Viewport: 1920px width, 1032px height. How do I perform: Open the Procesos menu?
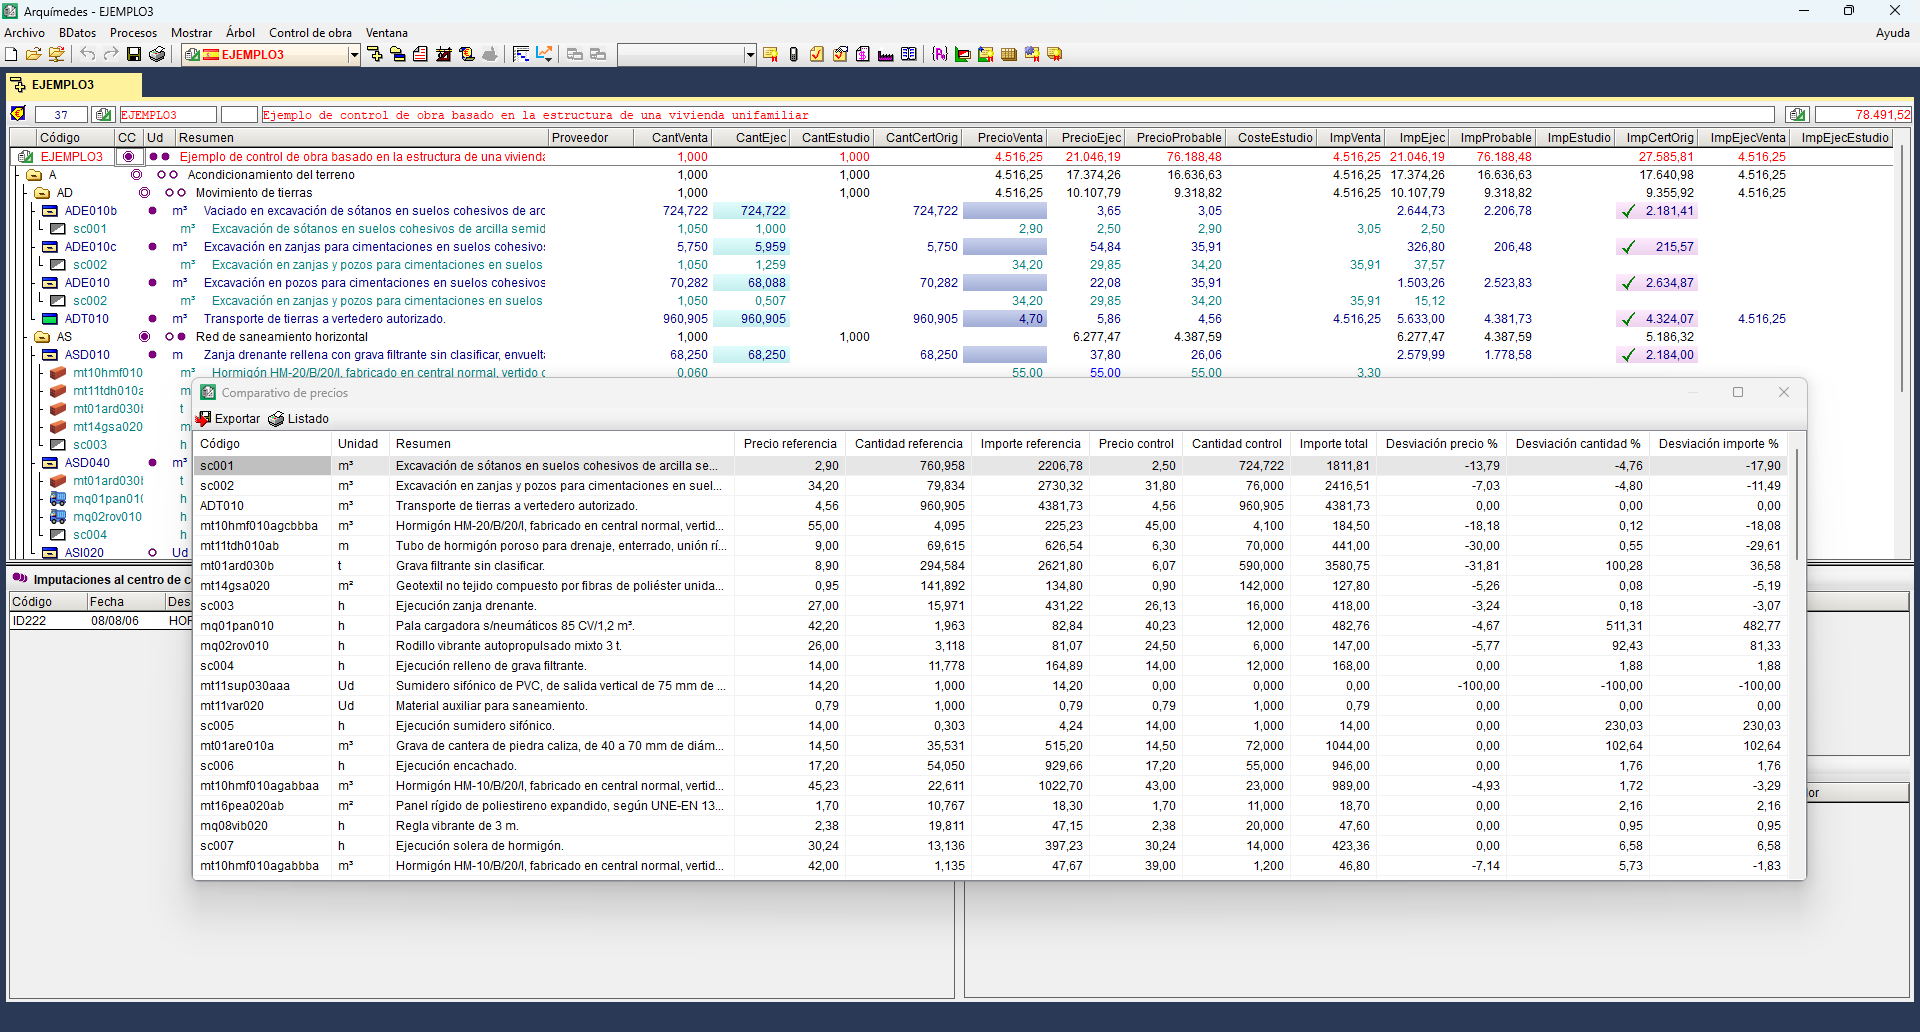(133, 33)
